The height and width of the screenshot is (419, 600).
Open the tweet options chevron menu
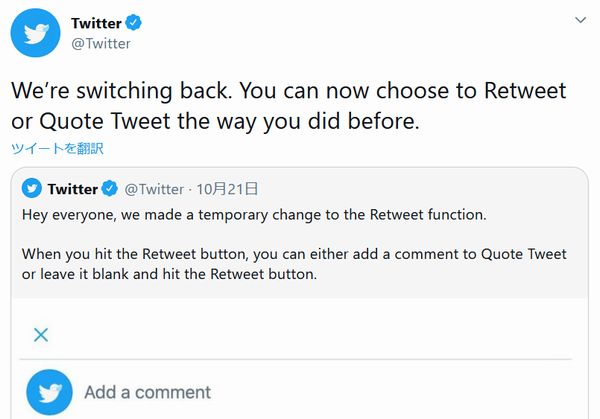tap(582, 20)
